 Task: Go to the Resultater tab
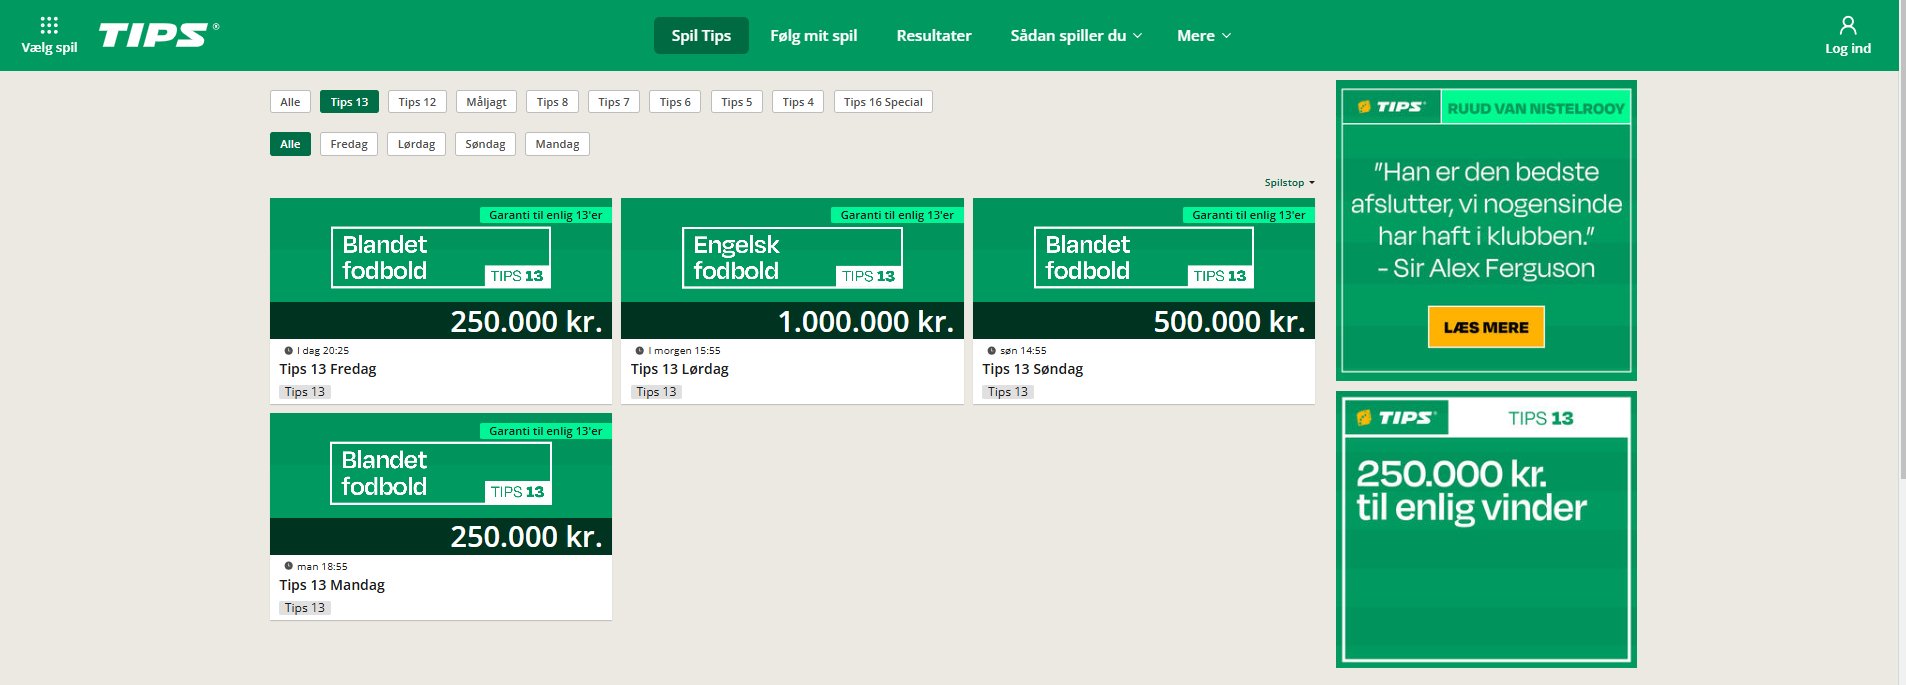933,36
